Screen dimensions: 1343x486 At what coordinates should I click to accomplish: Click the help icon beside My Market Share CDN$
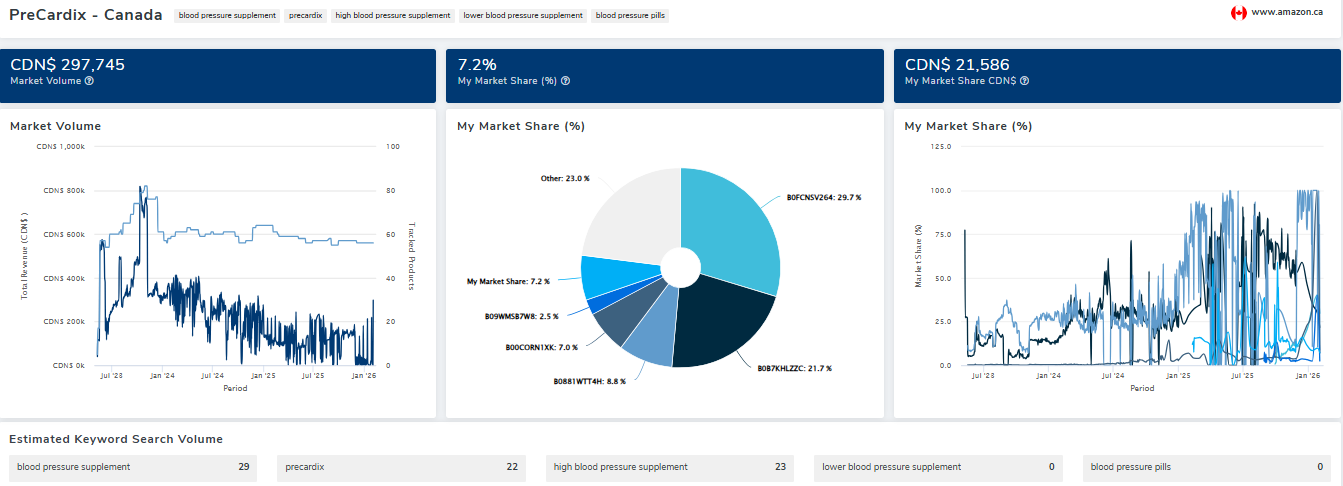1024,81
